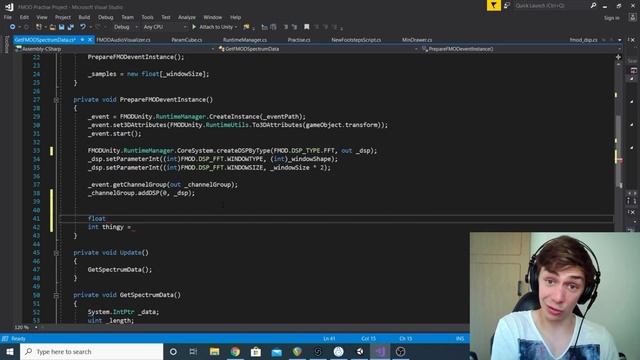Click in the Quick Launch search box
Viewport: 640px width, 360px height.
tap(551, 6)
